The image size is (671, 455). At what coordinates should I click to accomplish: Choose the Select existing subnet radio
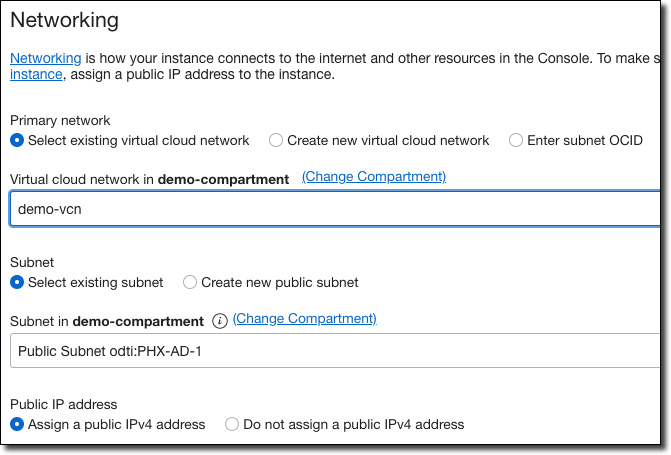point(17,283)
